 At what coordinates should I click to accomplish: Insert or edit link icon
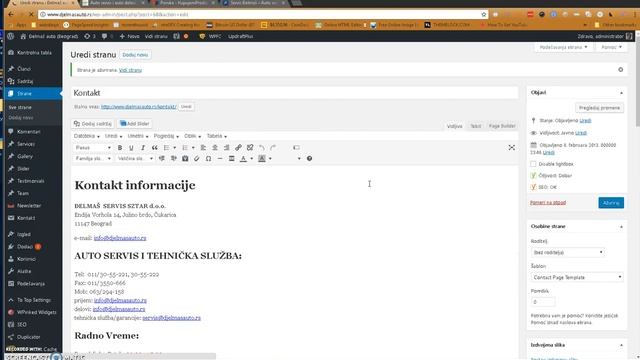coord(238,148)
